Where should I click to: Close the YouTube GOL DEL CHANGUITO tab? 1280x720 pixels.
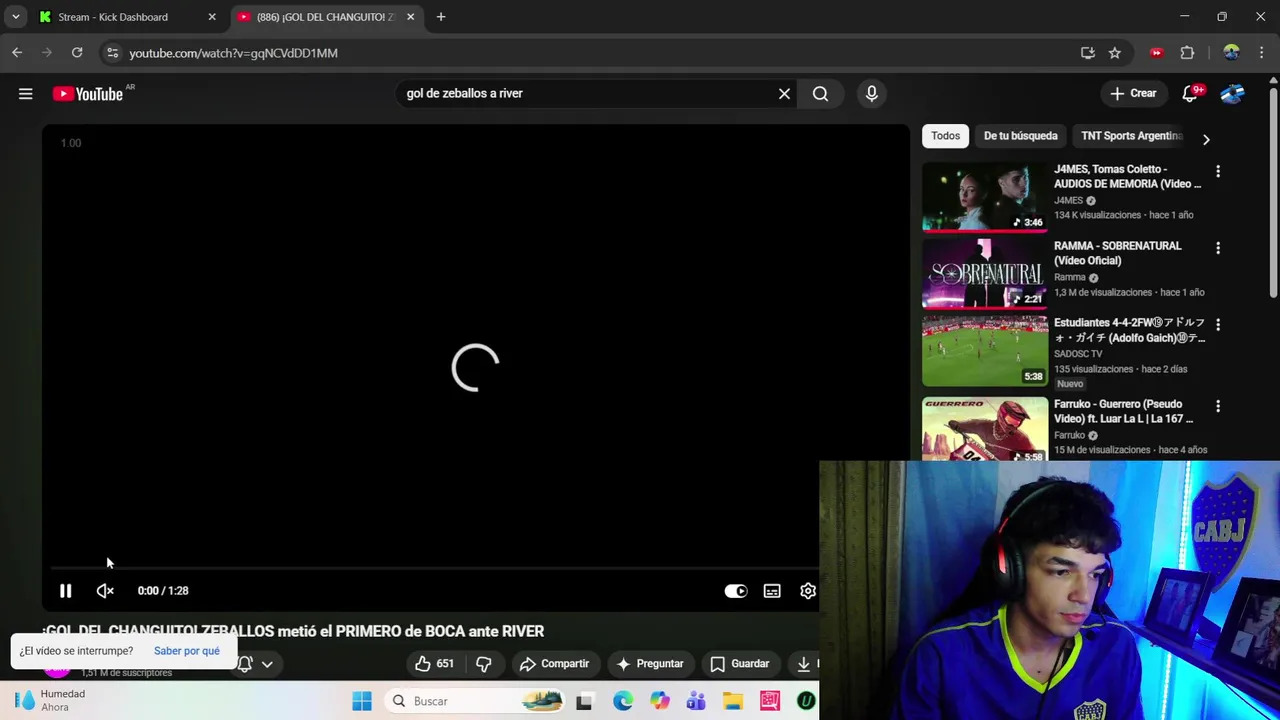[x=410, y=17]
